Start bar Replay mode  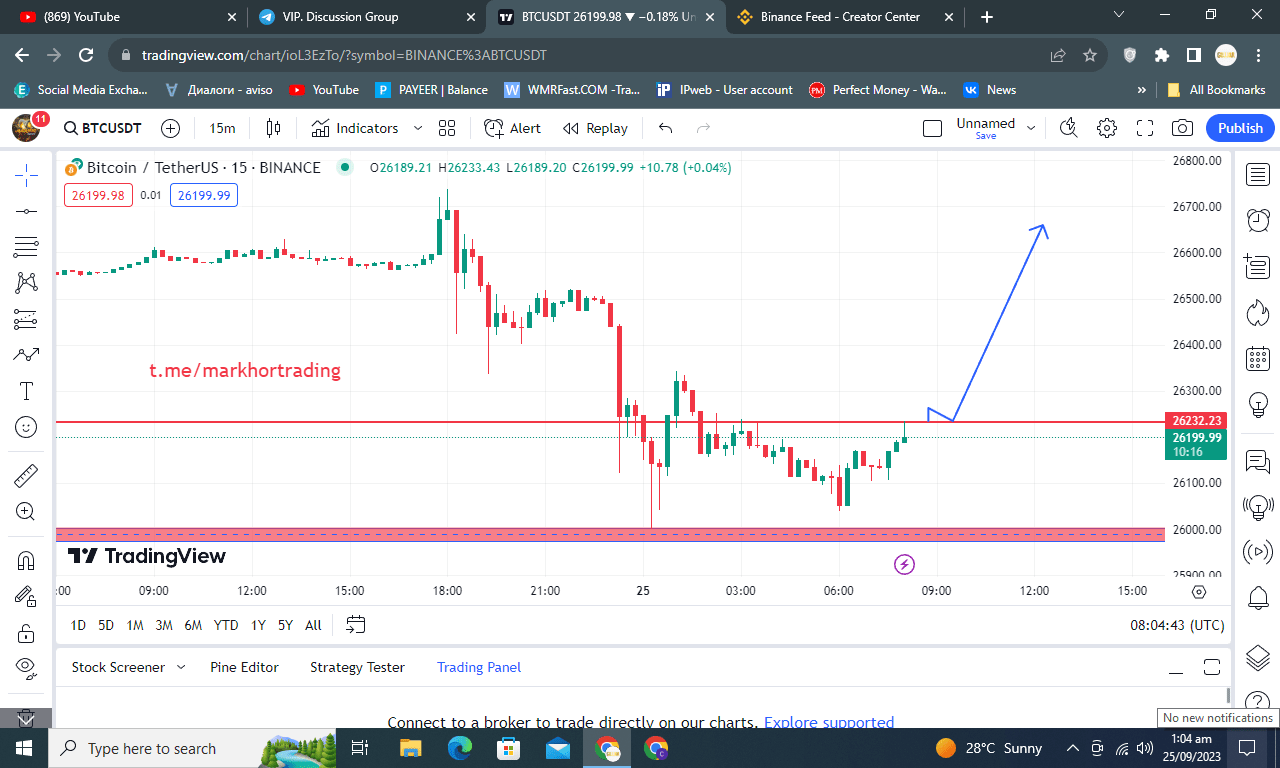[x=596, y=128]
